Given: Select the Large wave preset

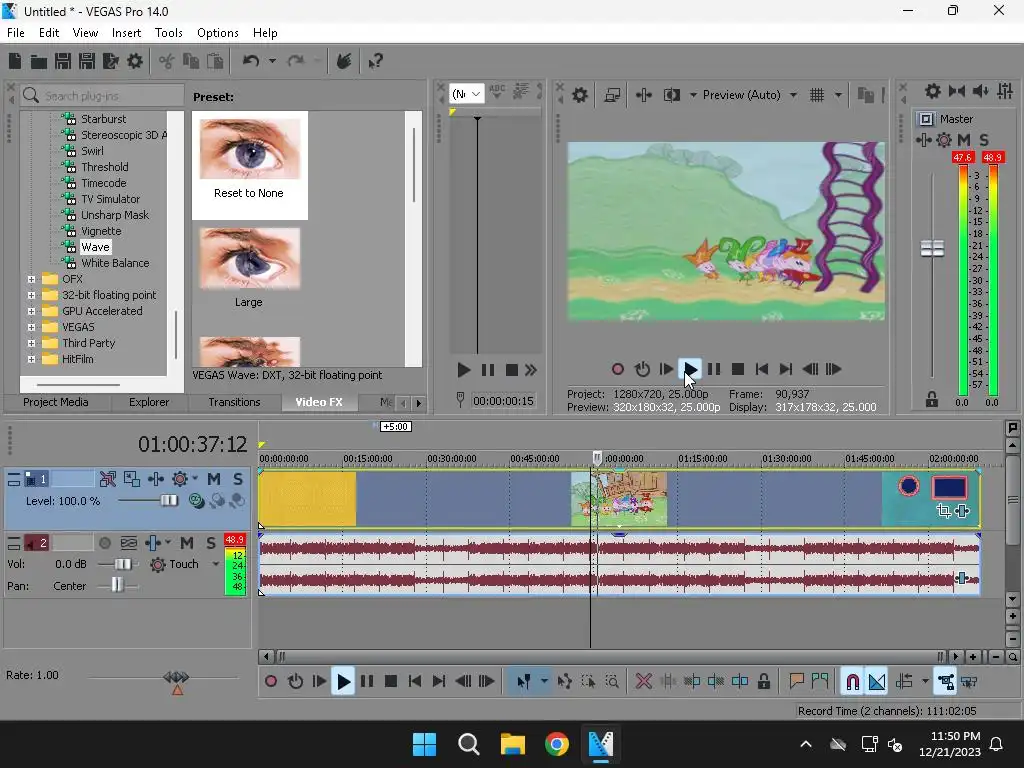Looking at the screenshot, I should point(249,268).
